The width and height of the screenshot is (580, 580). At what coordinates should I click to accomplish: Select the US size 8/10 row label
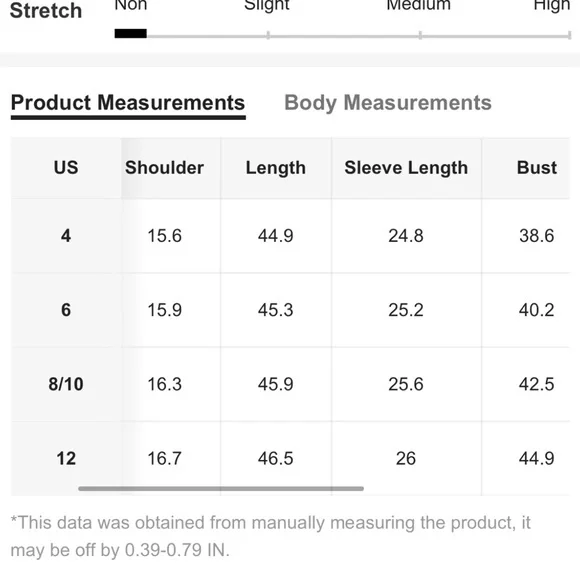pyautogui.click(x=66, y=384)
